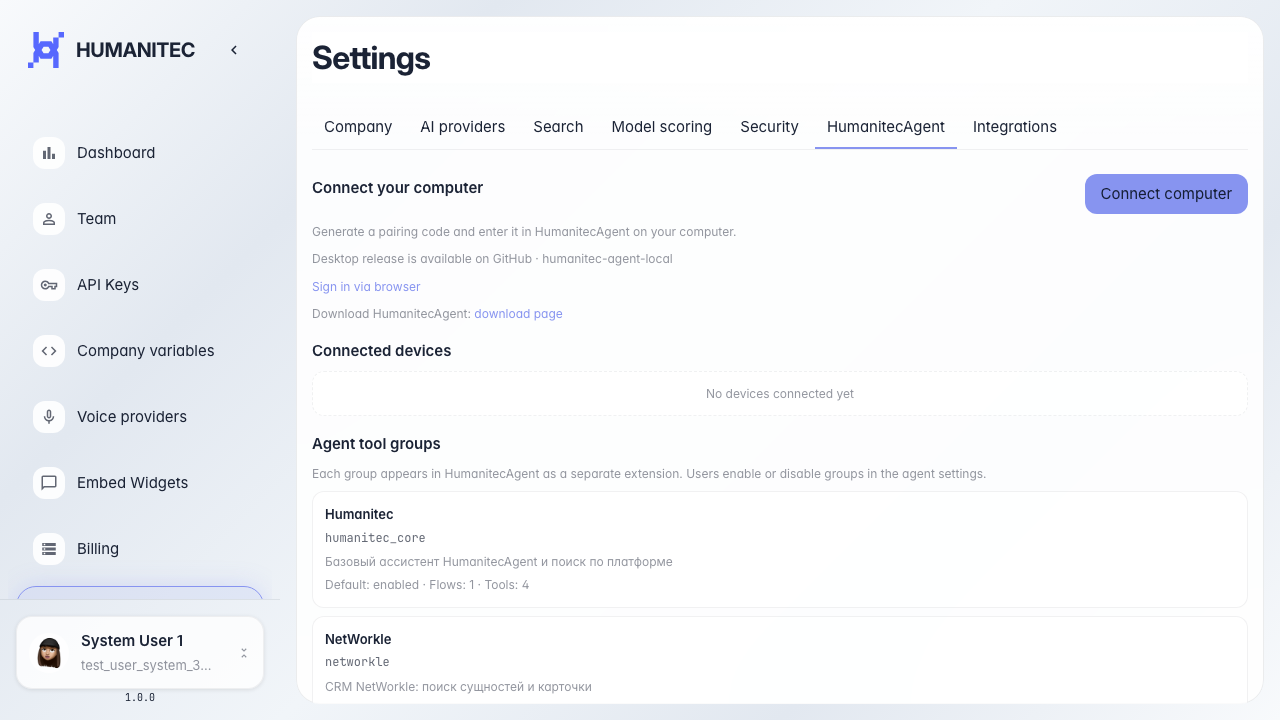Viewport: 1280px width, 720px height.
Task: Click the HUMANITEC brand name
Action: click(x=135, y=50)
